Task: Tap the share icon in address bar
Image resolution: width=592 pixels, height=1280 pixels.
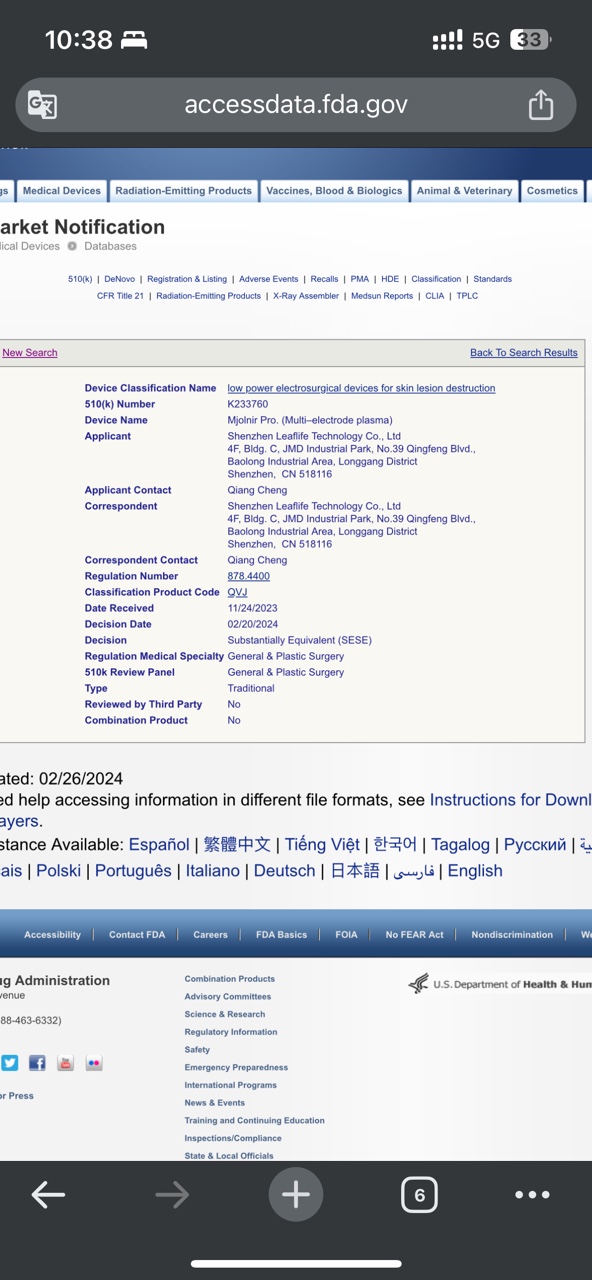Action: (x=540, y=104)
